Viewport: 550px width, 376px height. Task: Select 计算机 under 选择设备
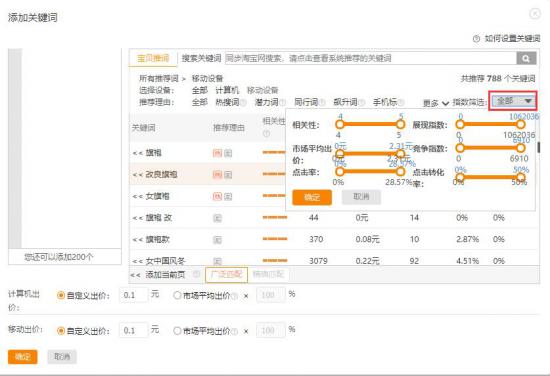pos(227,90)
